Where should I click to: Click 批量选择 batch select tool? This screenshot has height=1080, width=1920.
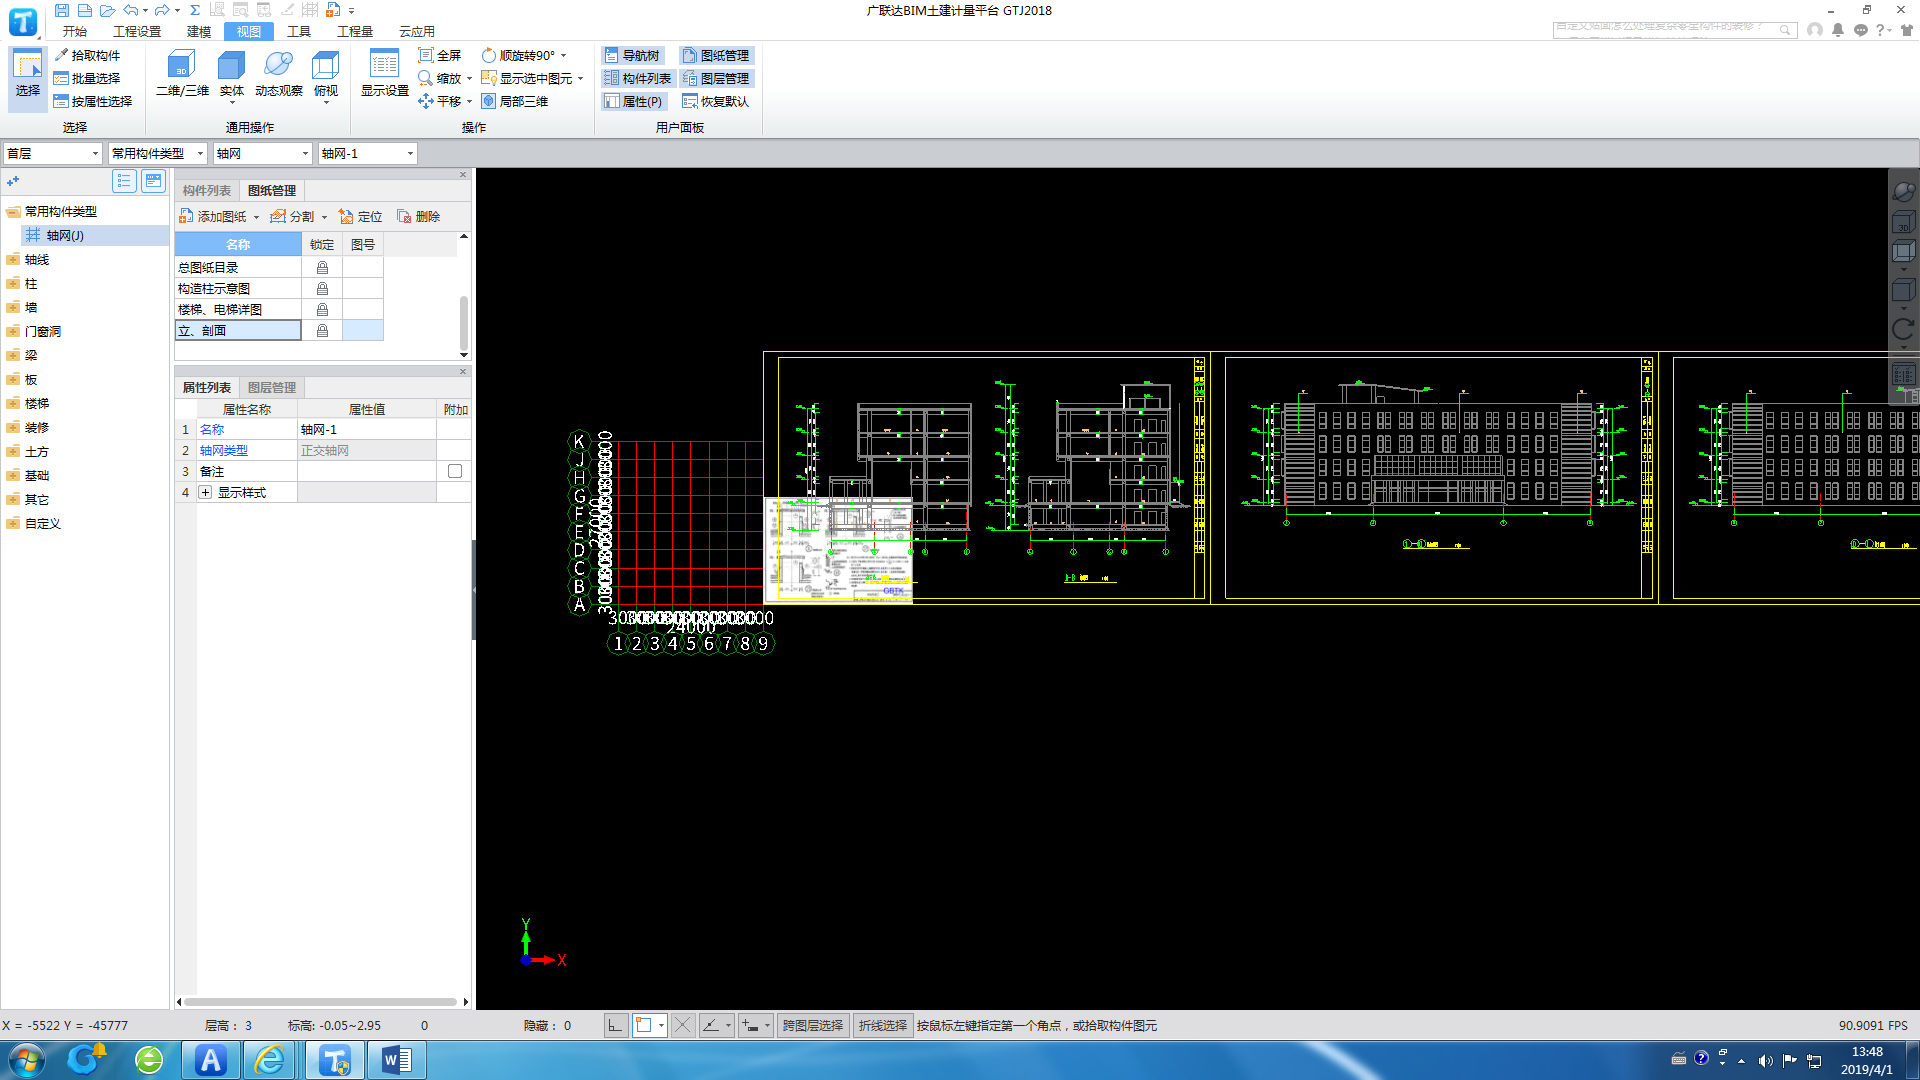point(87,78)
